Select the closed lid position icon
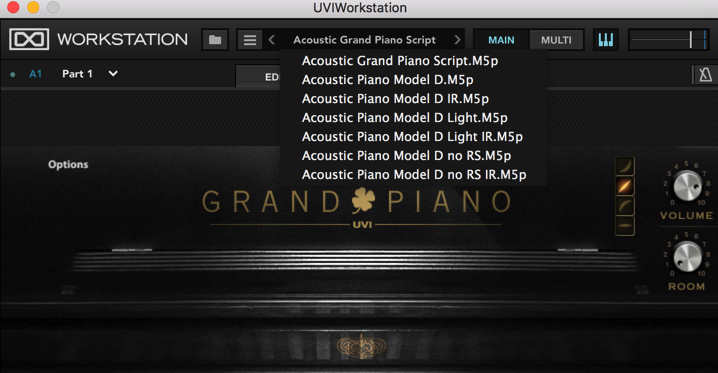 point(625,225)
